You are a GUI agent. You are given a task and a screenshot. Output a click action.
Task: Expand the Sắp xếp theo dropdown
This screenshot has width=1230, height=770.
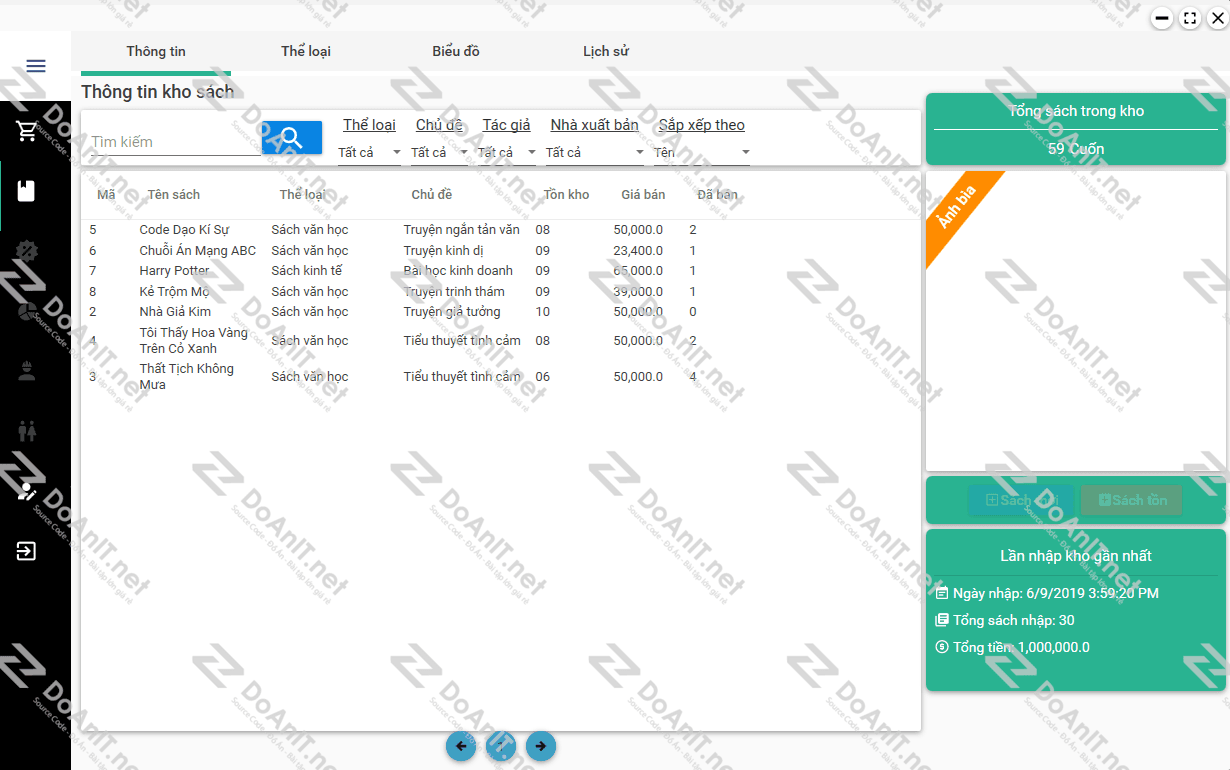pos(701,153)
